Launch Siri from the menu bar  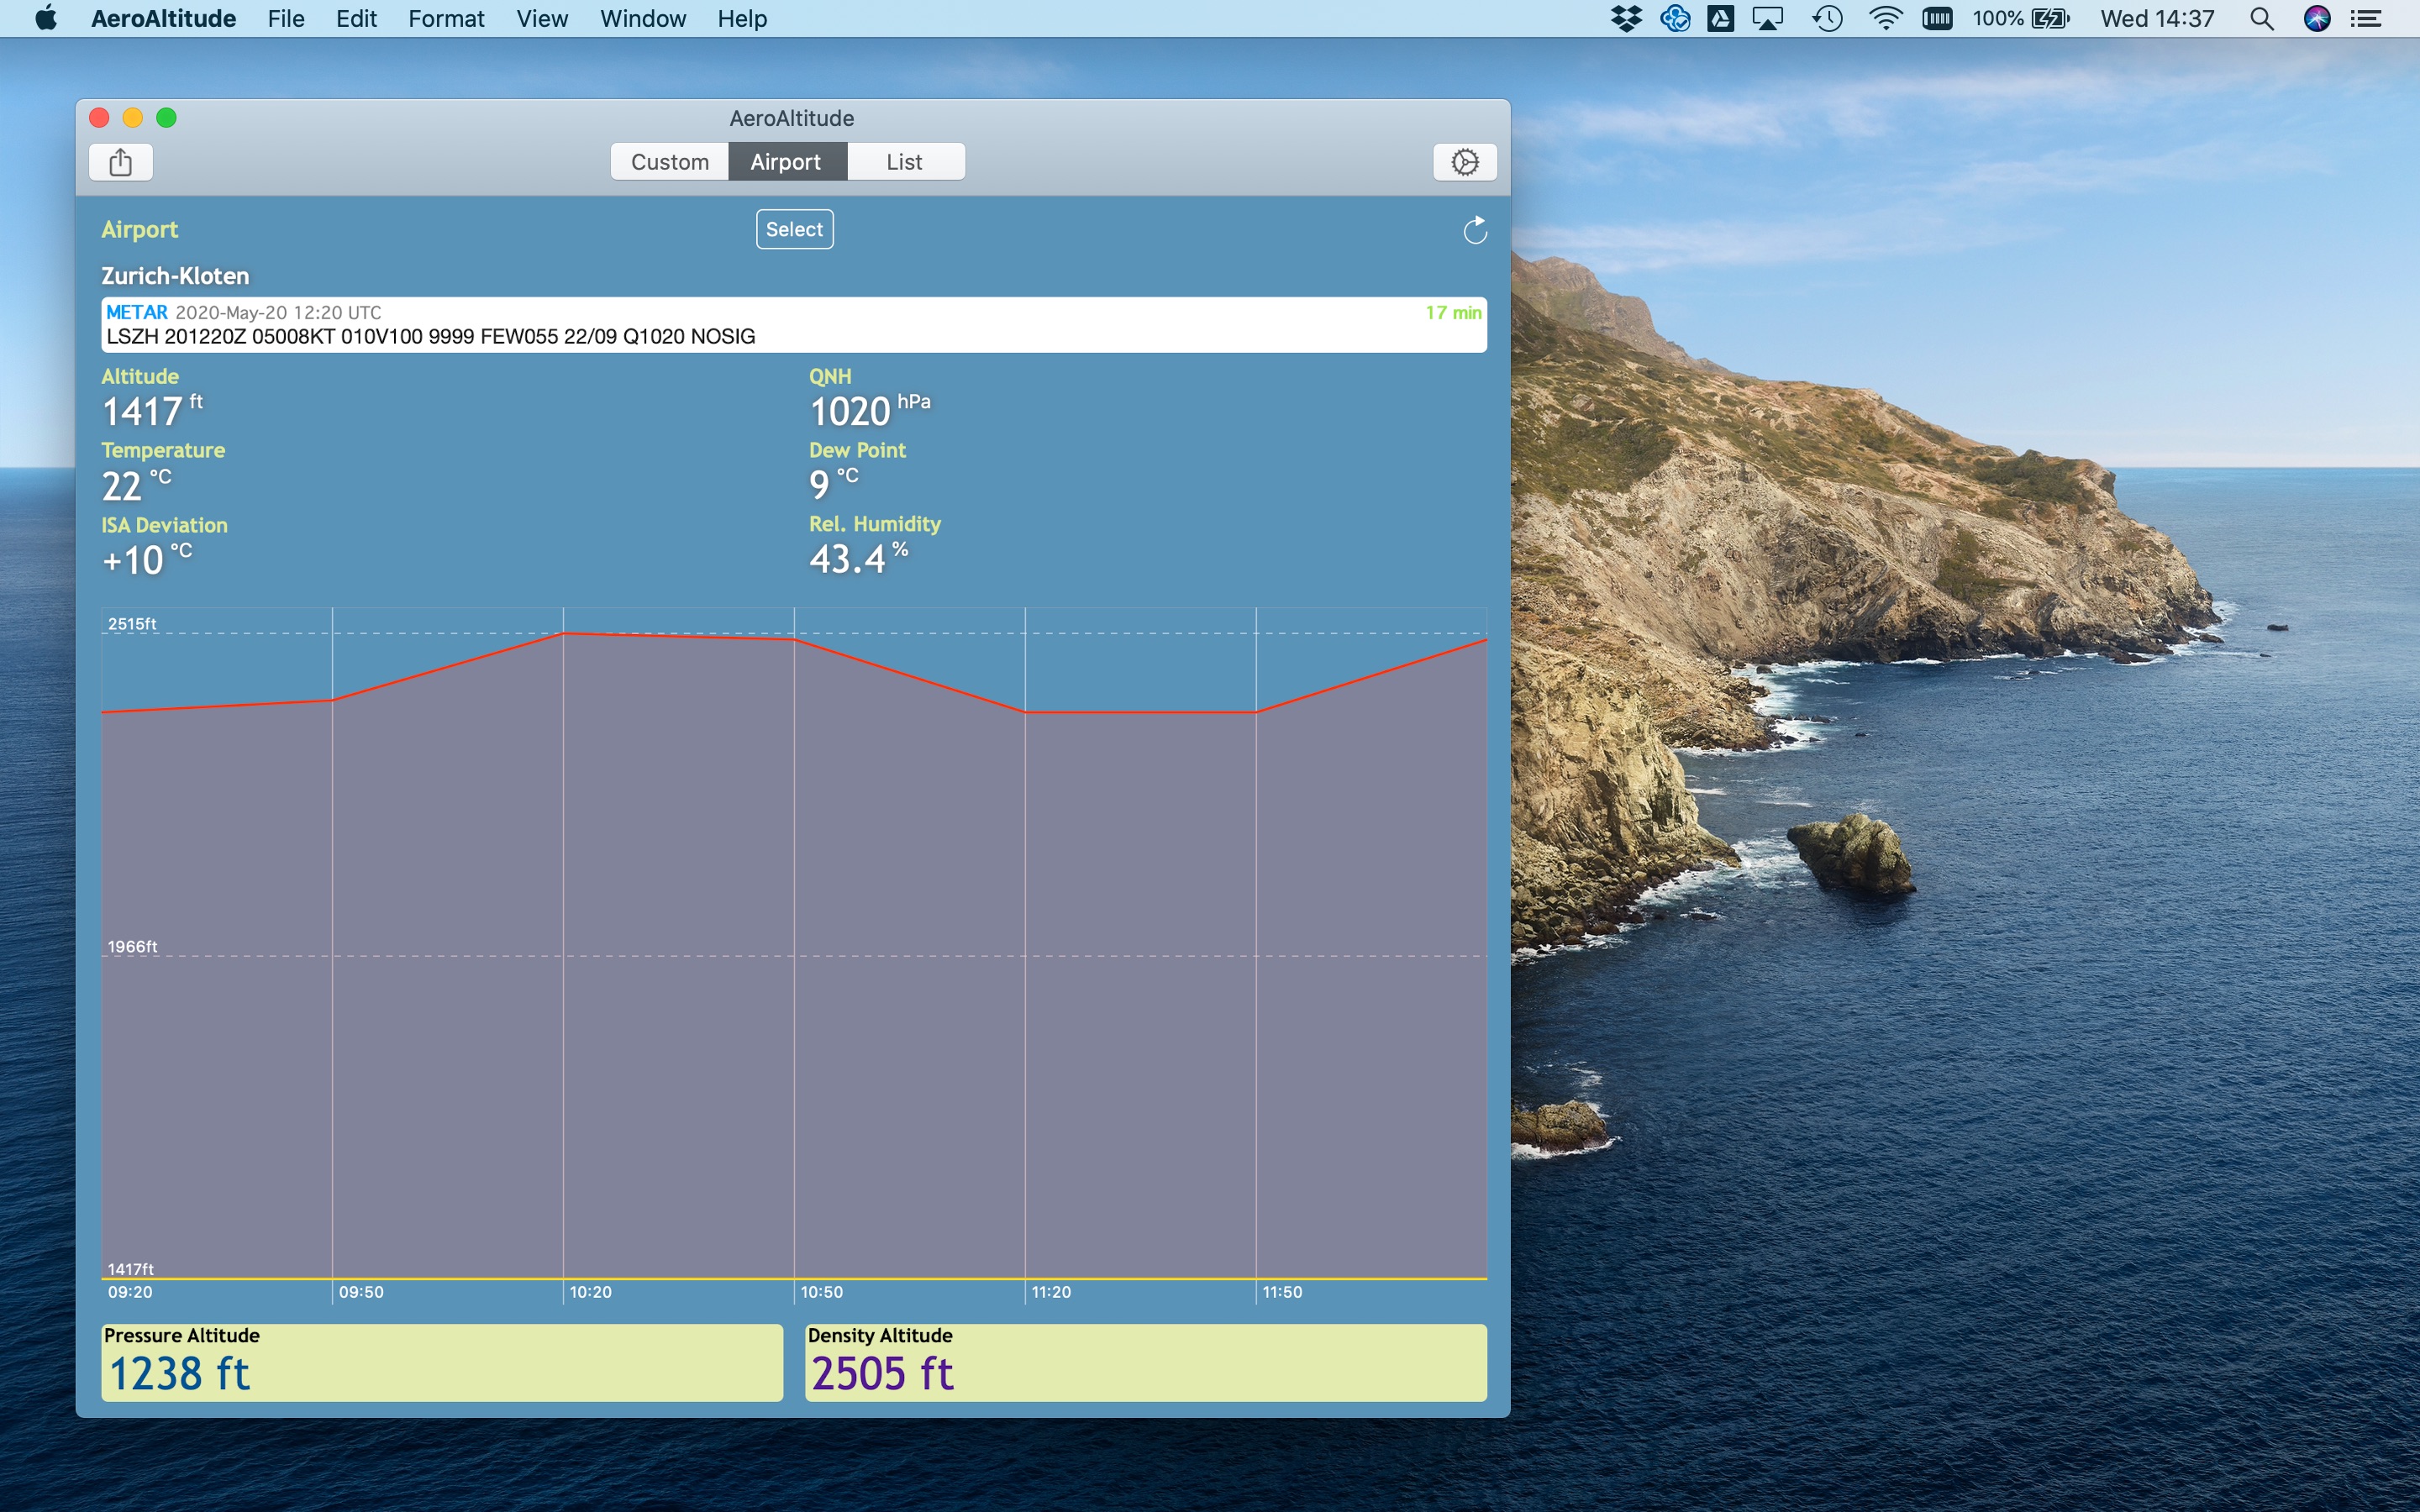[2317, 18]
